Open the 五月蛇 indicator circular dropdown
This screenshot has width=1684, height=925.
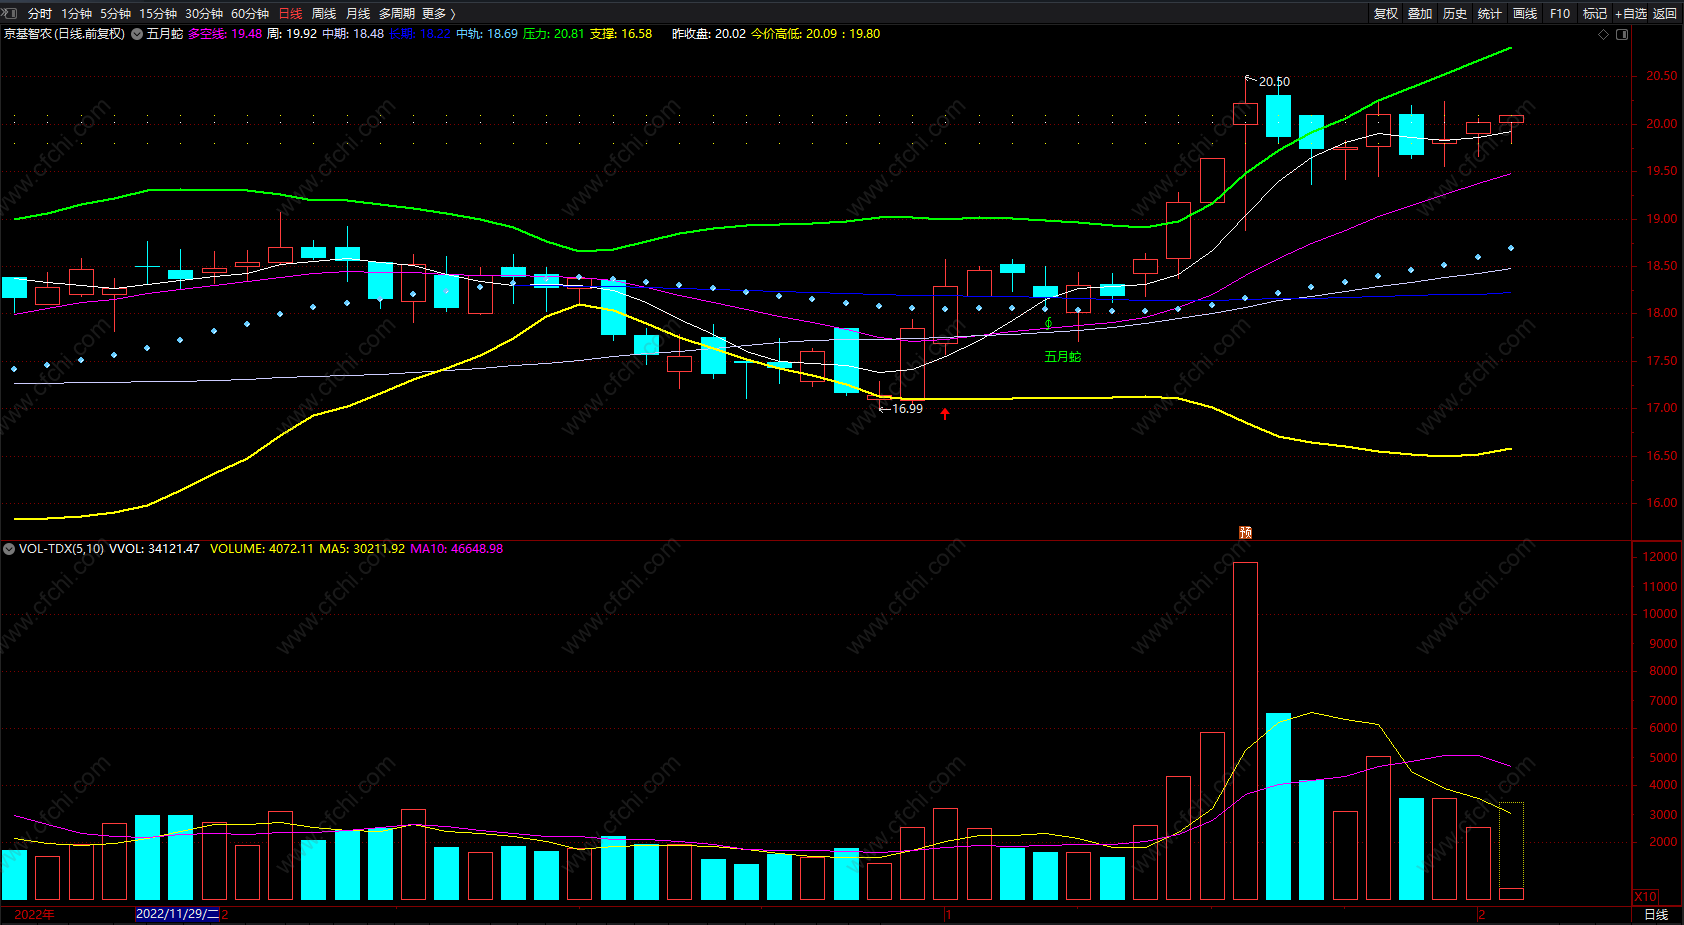point(137,34)
